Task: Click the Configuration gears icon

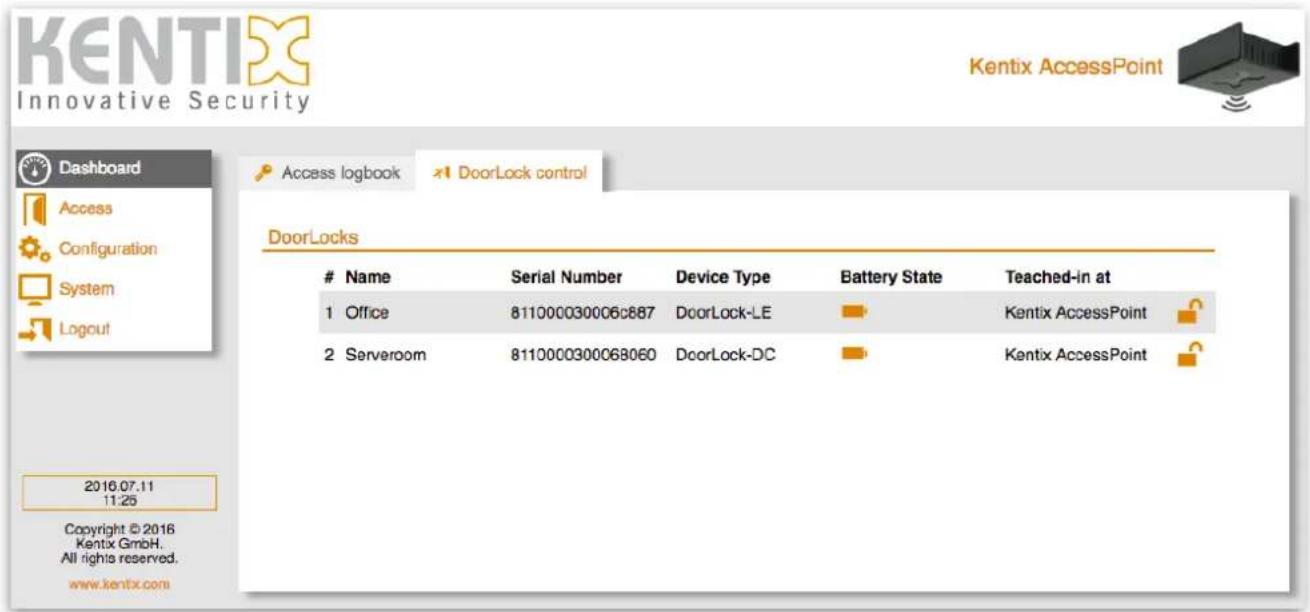Action: [34, 249]
